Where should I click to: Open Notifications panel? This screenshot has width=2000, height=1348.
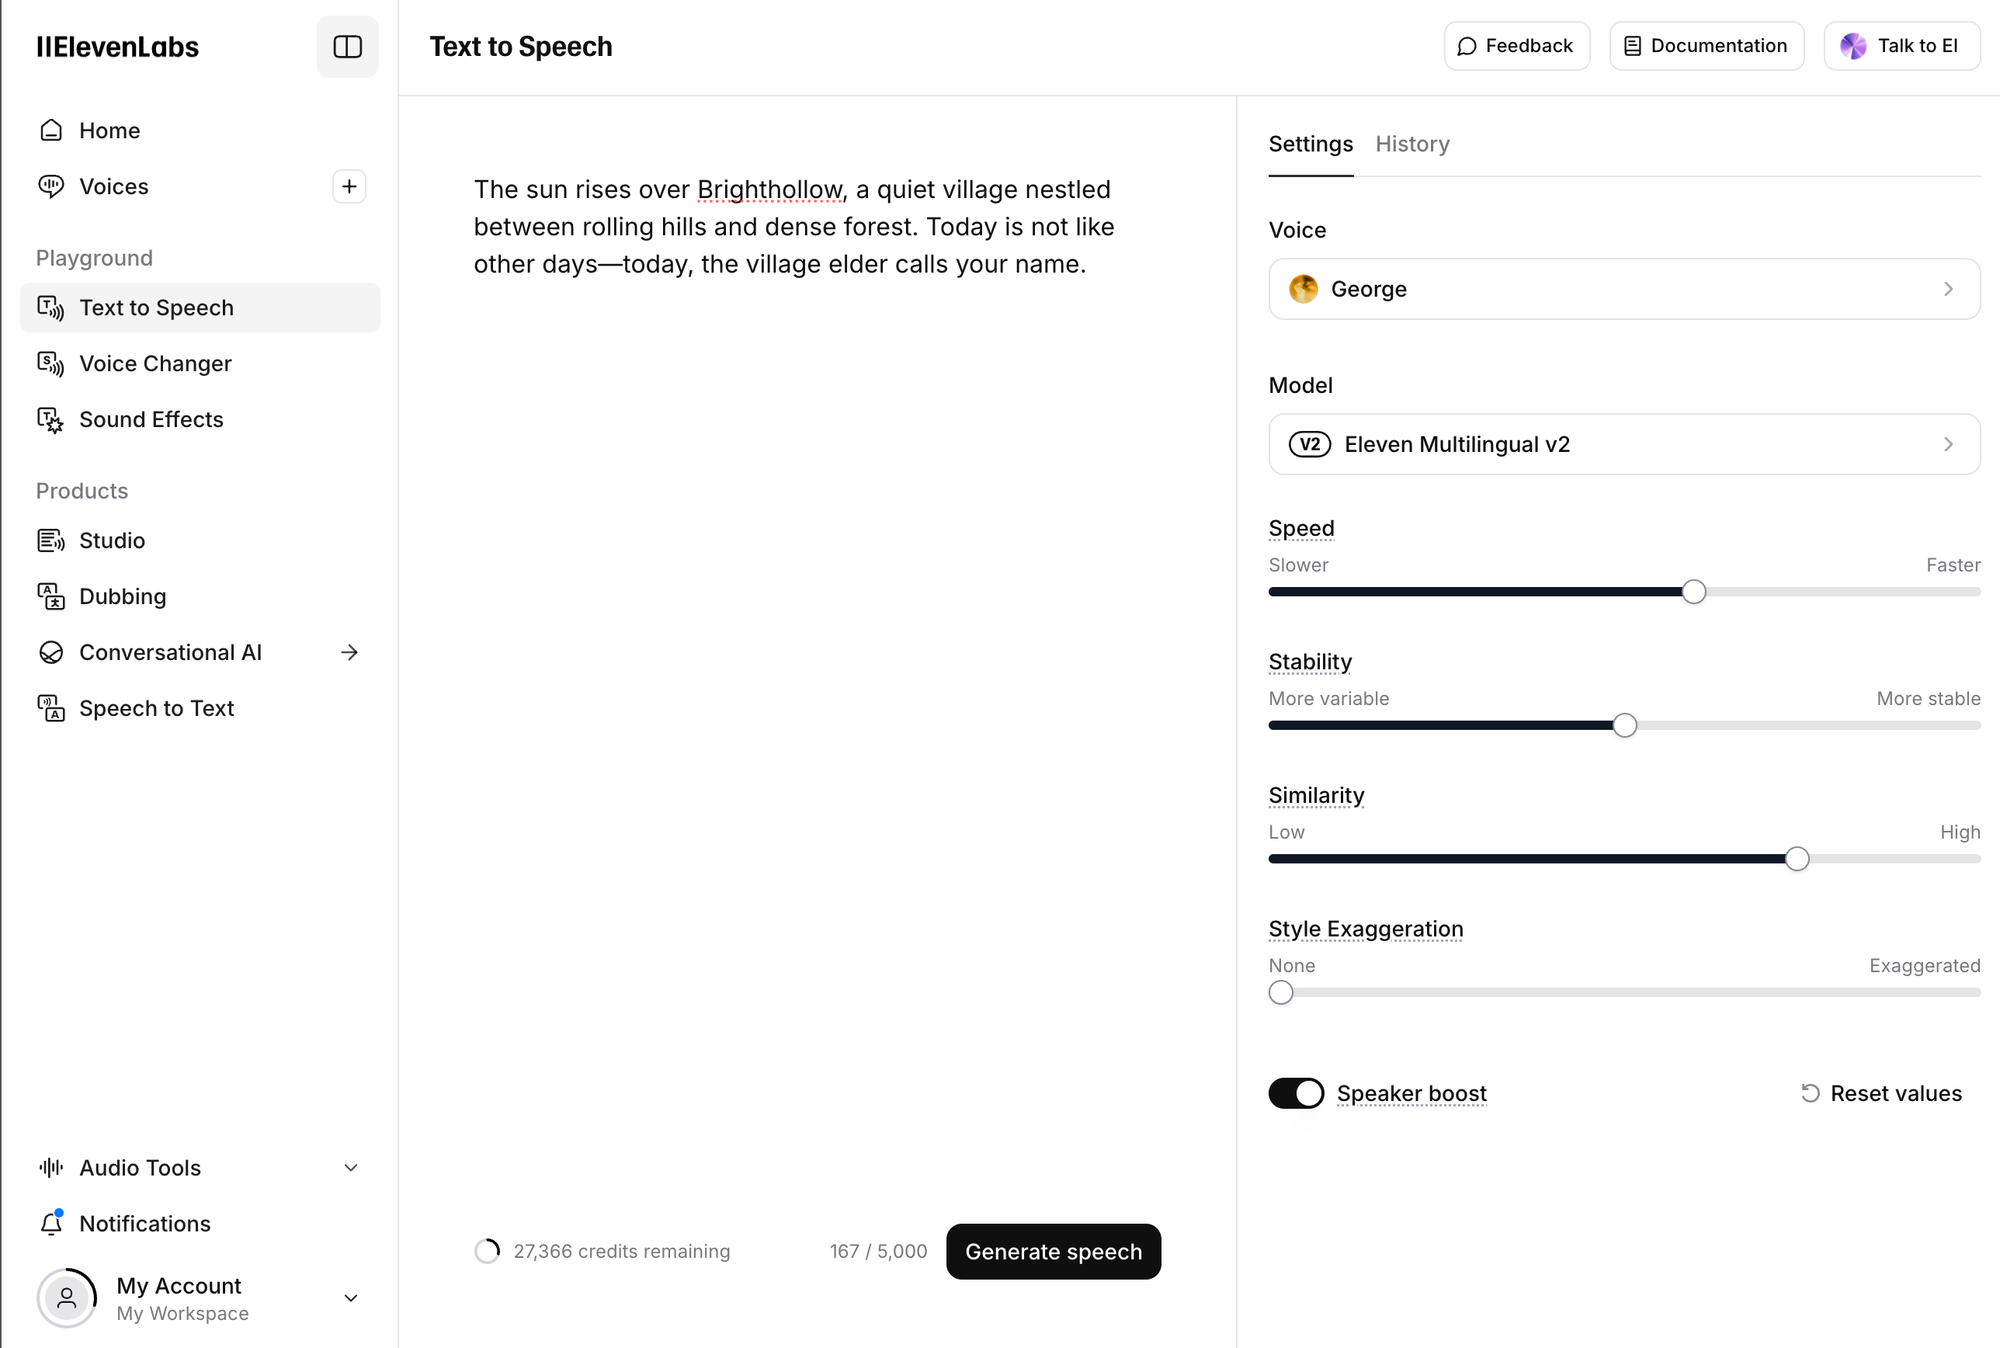200,1223
